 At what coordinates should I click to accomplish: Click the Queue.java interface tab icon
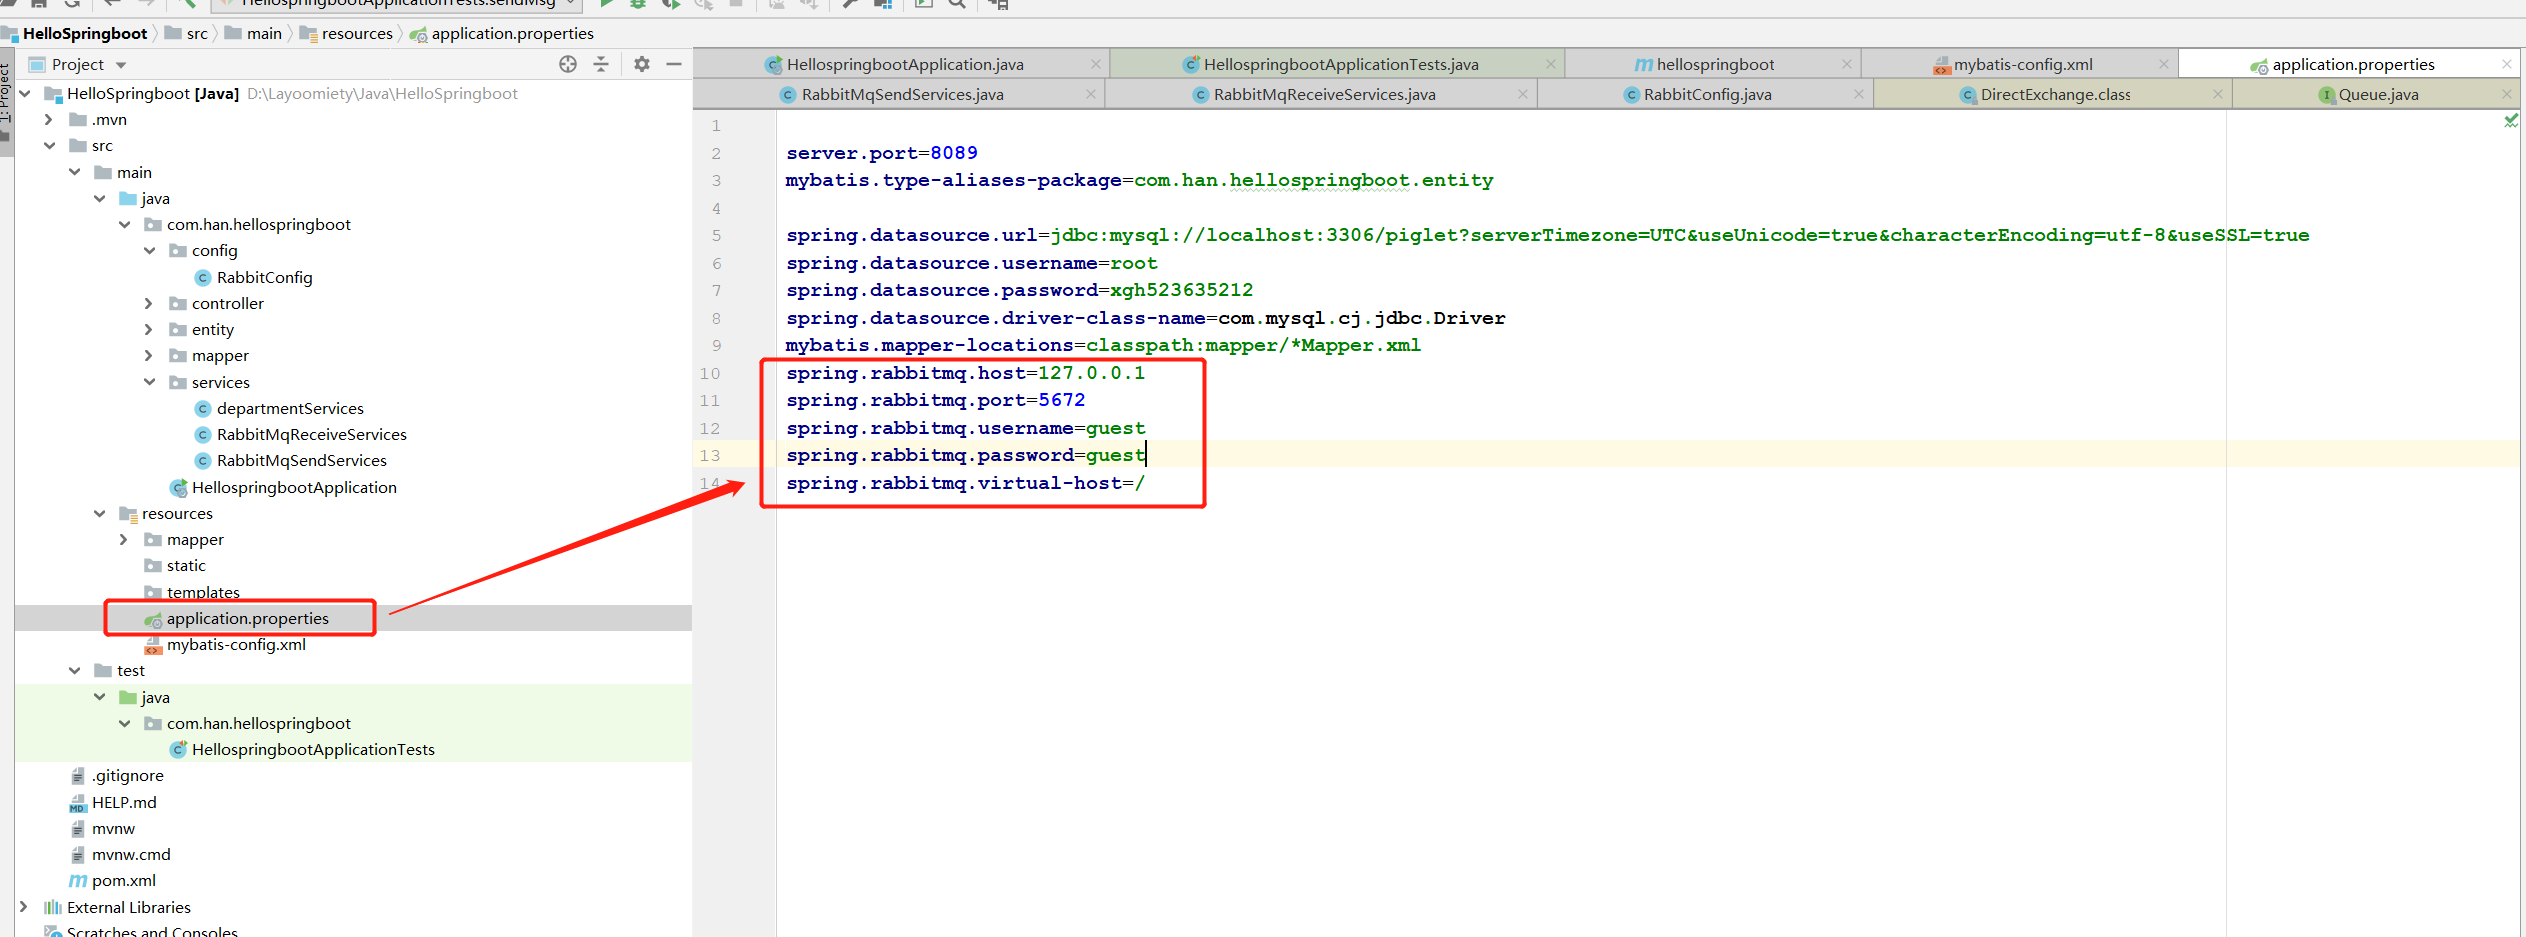(x=2327, y=95)
